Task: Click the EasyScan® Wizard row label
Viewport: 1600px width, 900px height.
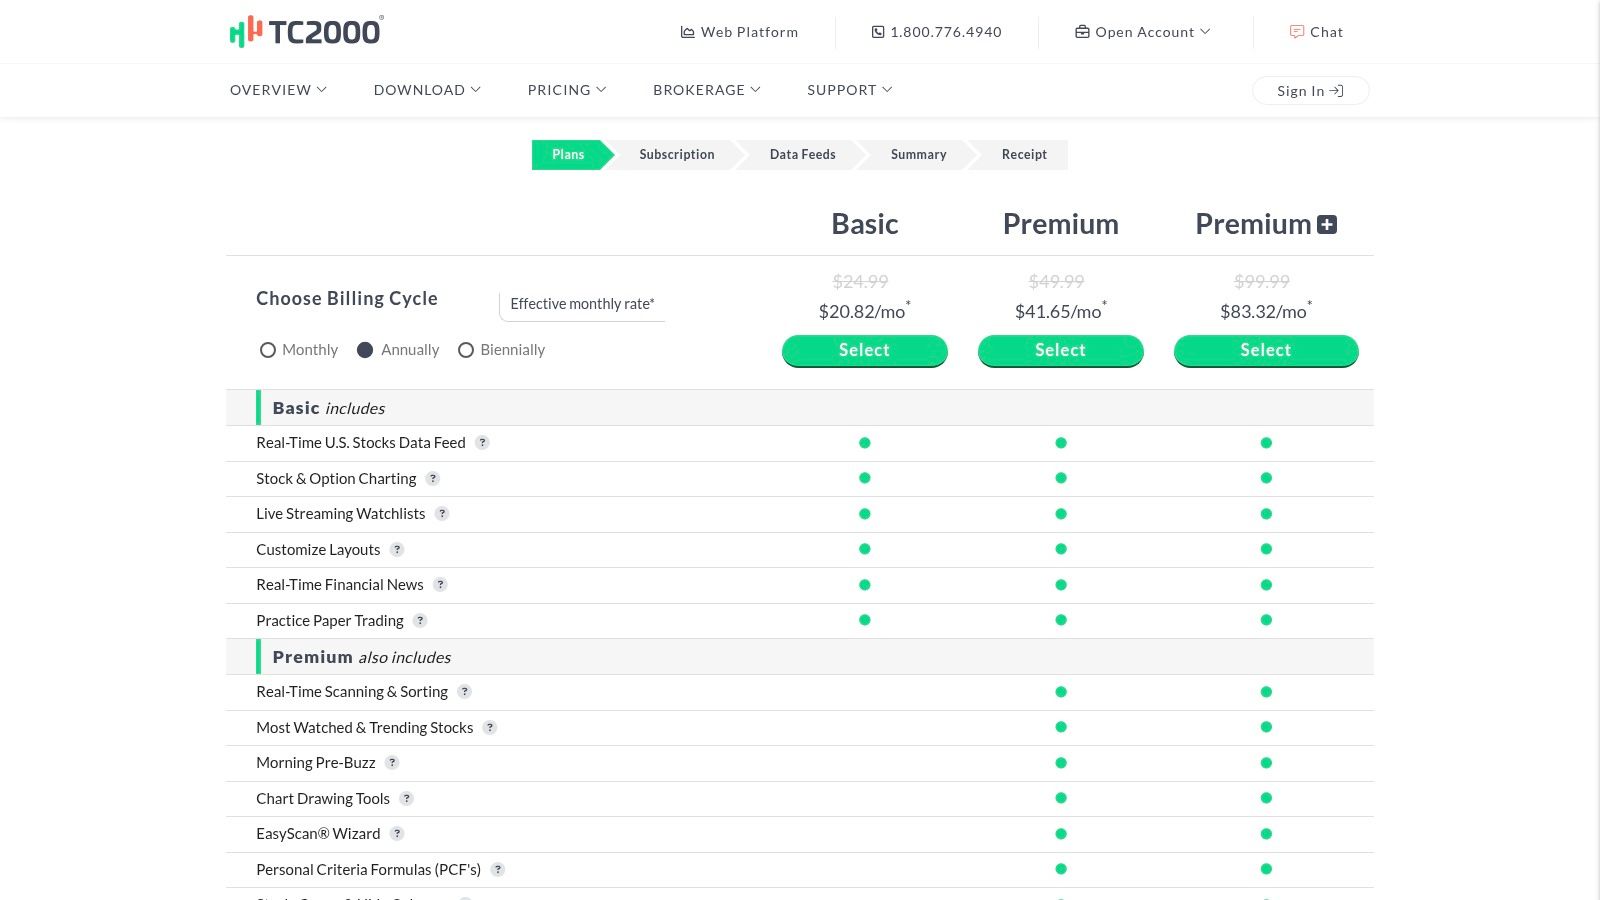Action: [x=318, y=834]
